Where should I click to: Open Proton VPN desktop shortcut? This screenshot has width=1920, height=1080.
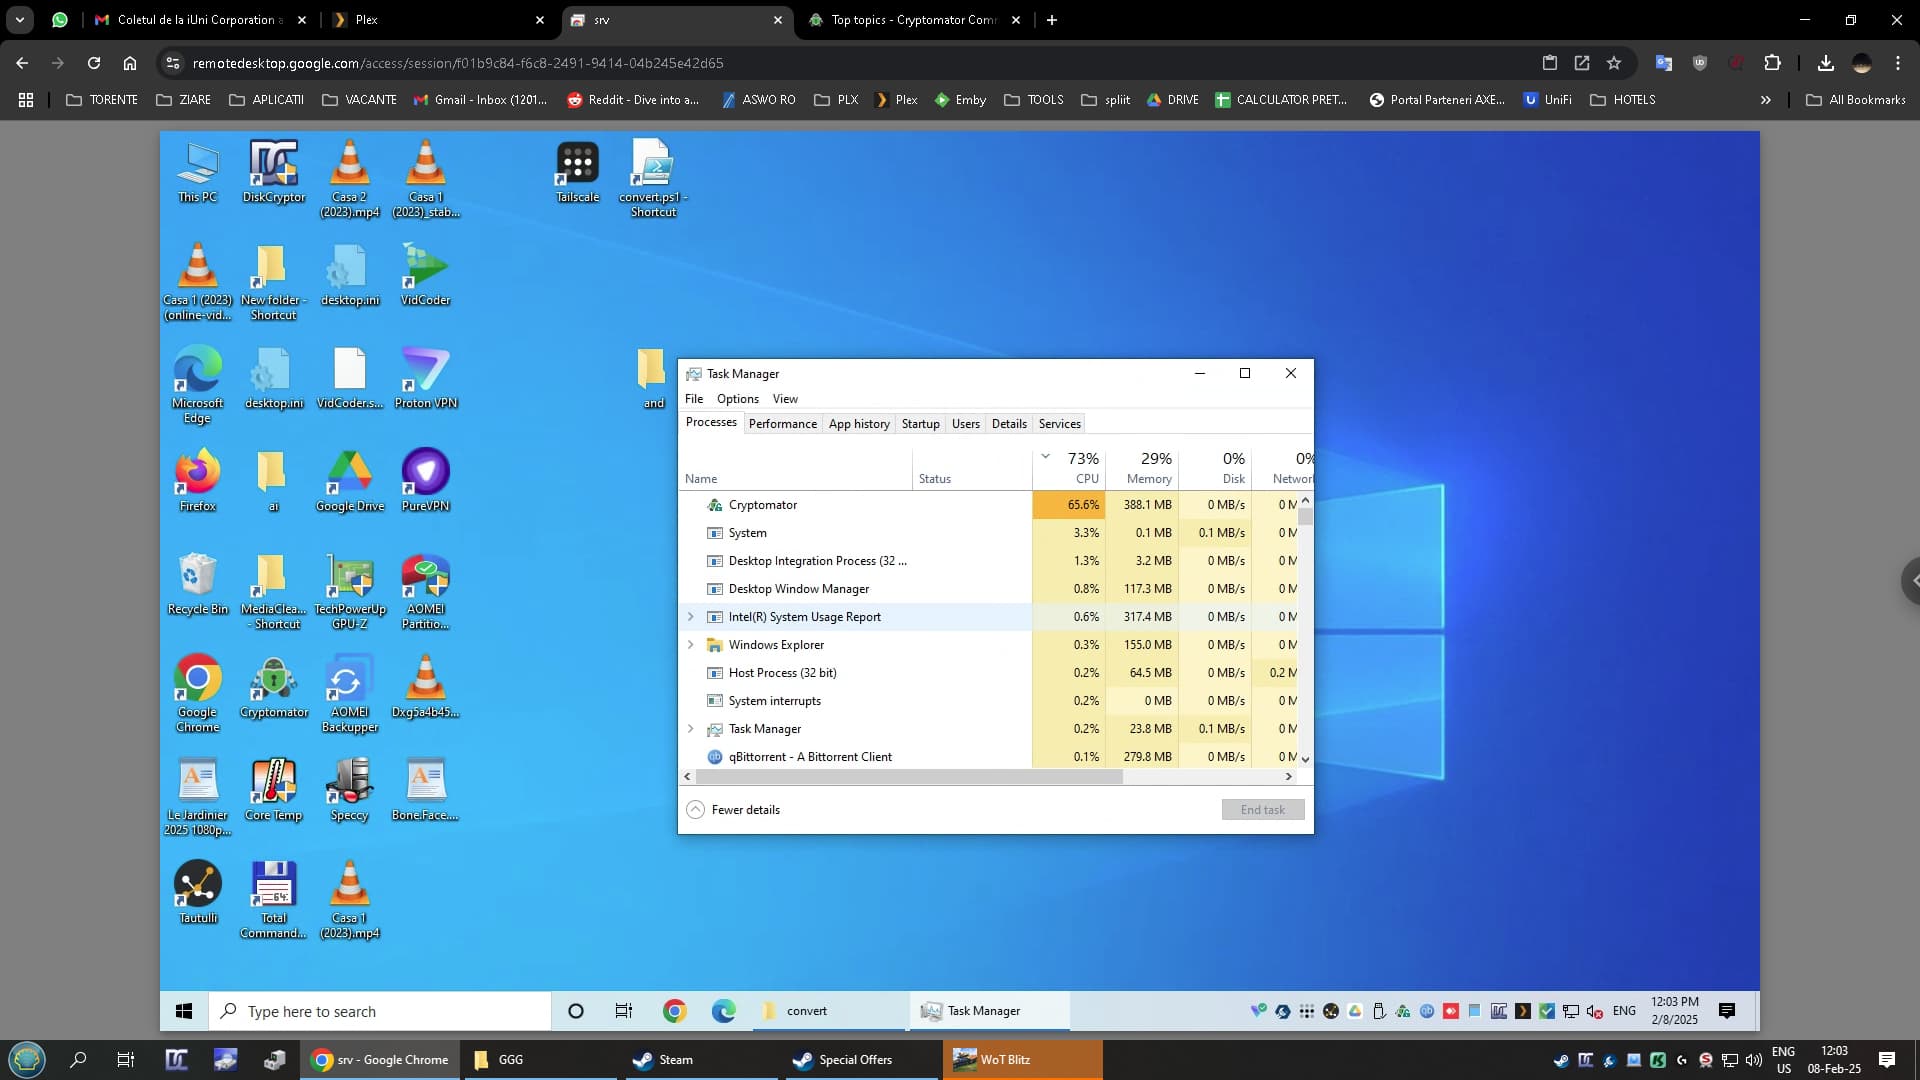pos(425,377)
